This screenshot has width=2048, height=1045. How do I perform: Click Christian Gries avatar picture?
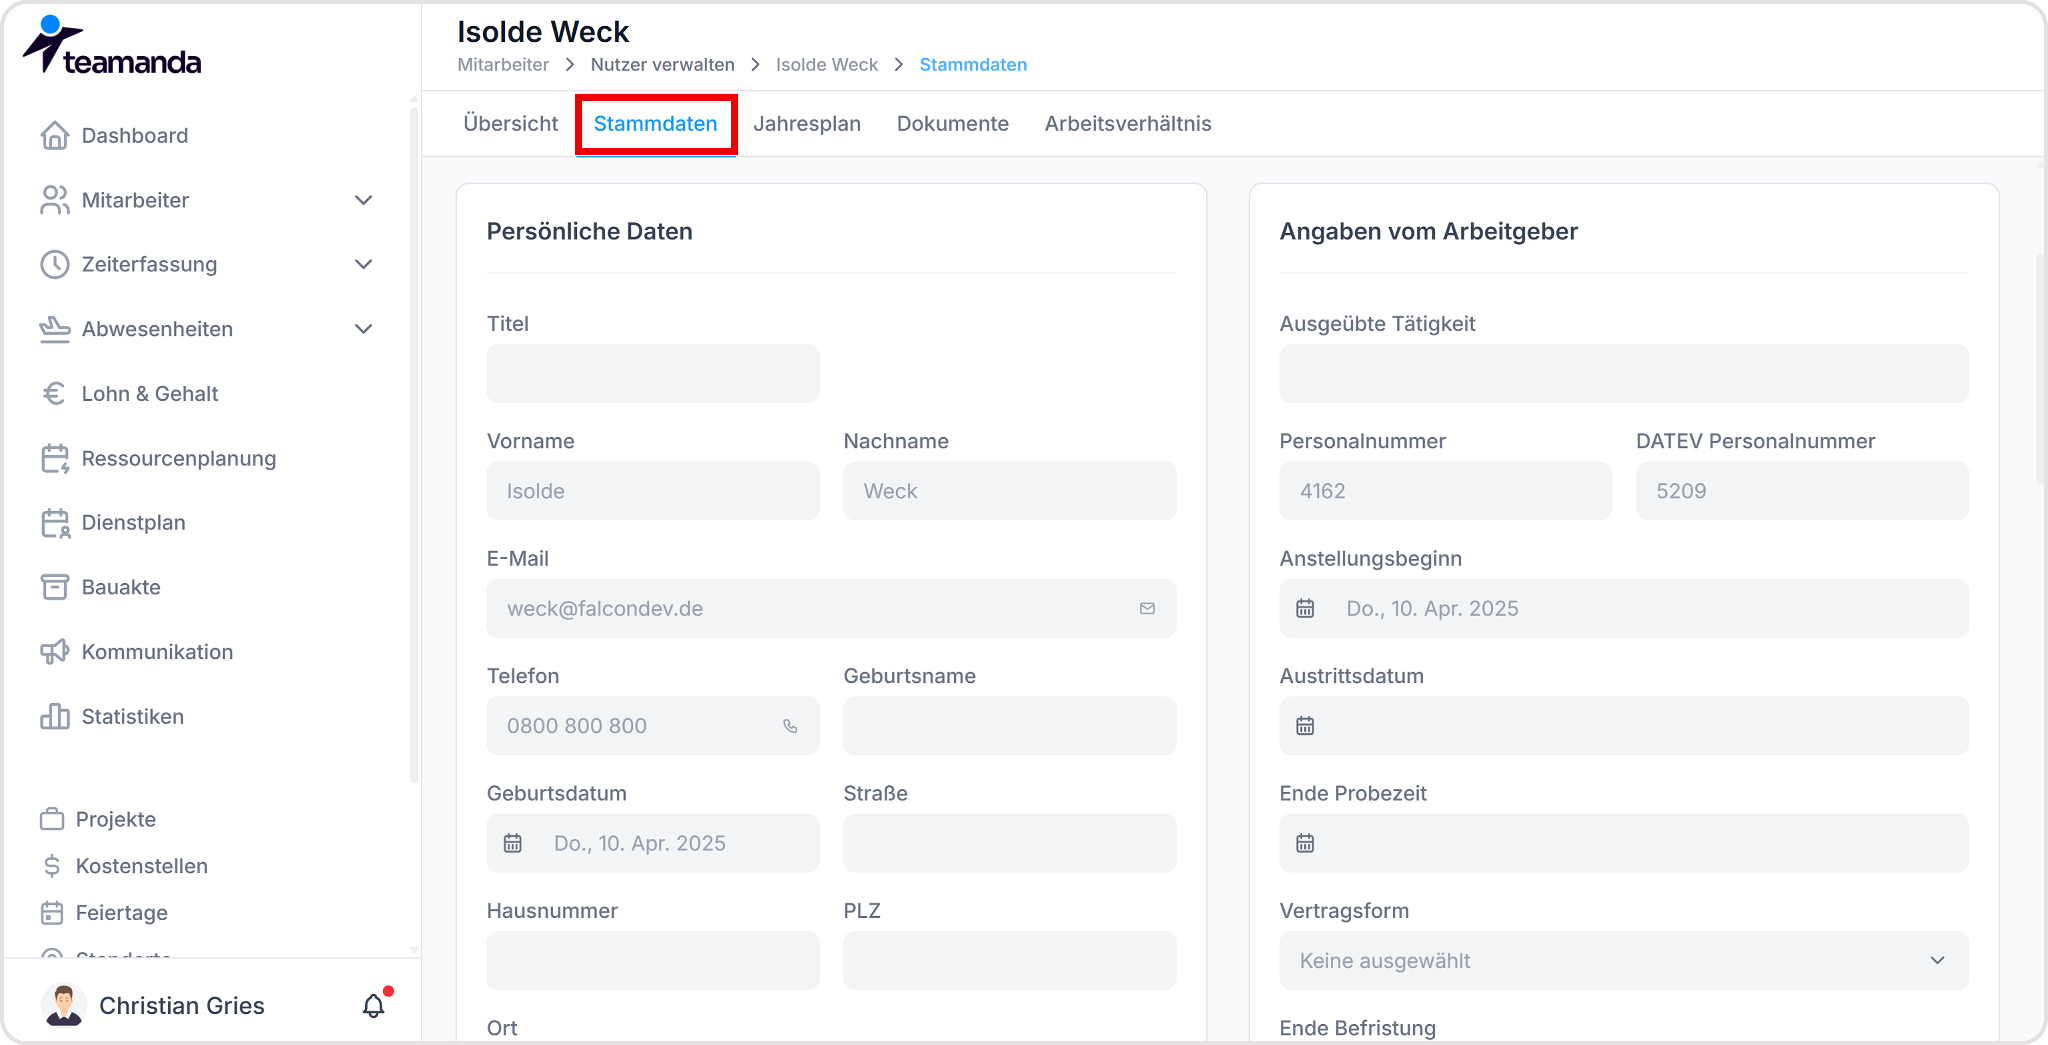coord(64,1005)
